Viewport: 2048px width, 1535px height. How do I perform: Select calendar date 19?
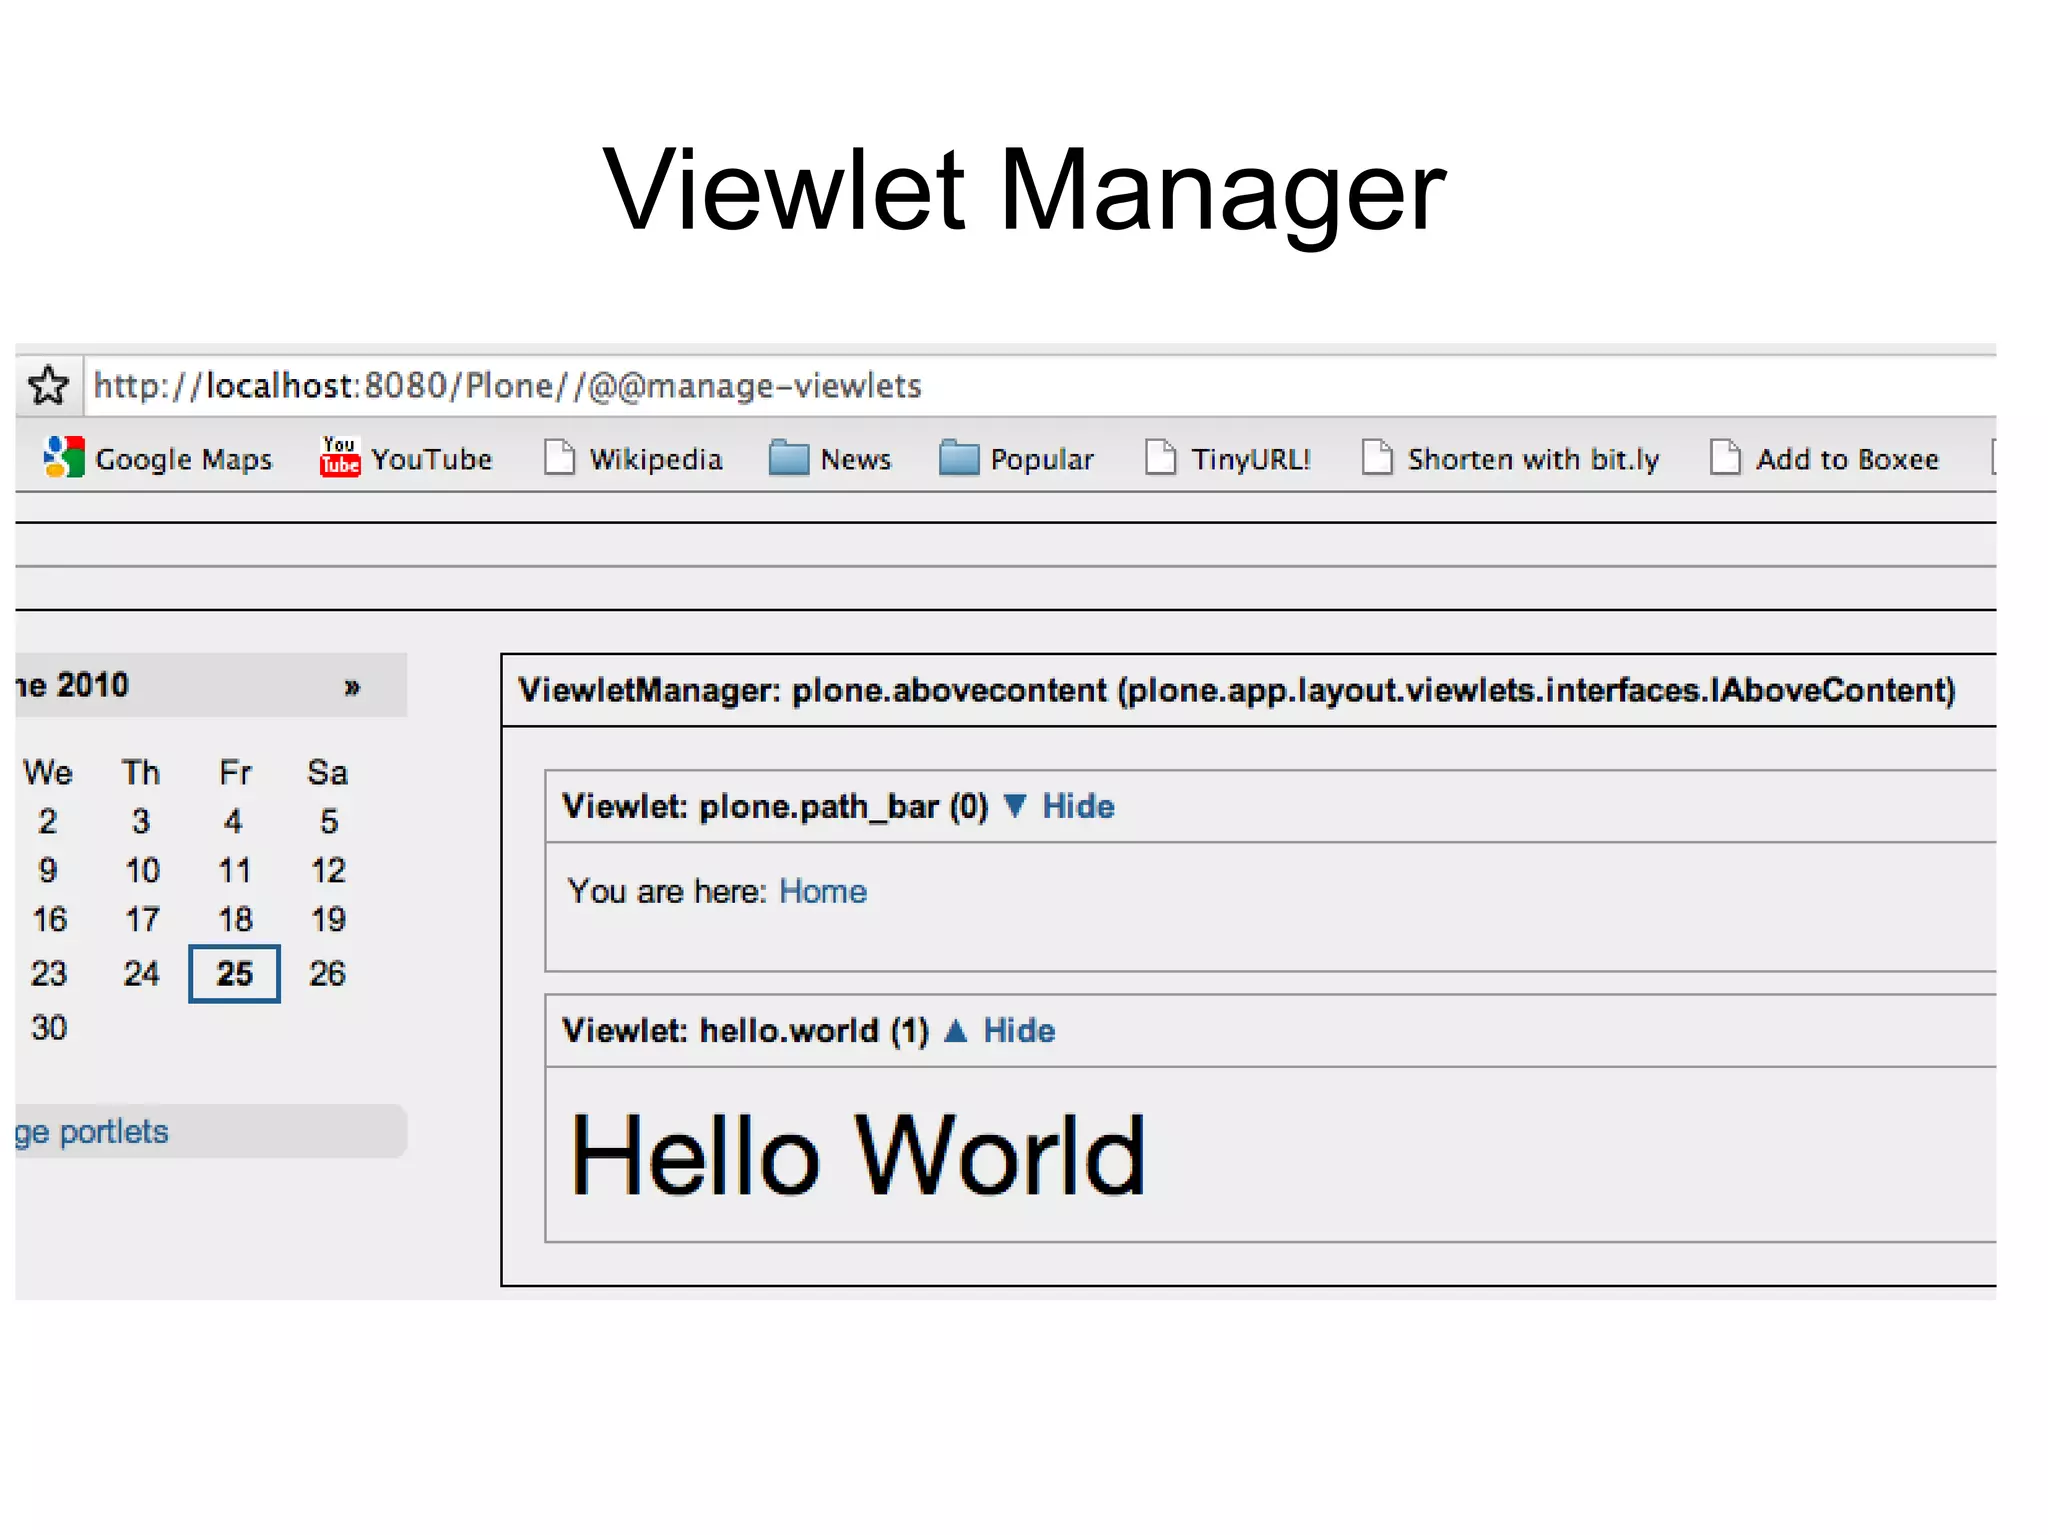pyautogui.click(x=328, y=919)
